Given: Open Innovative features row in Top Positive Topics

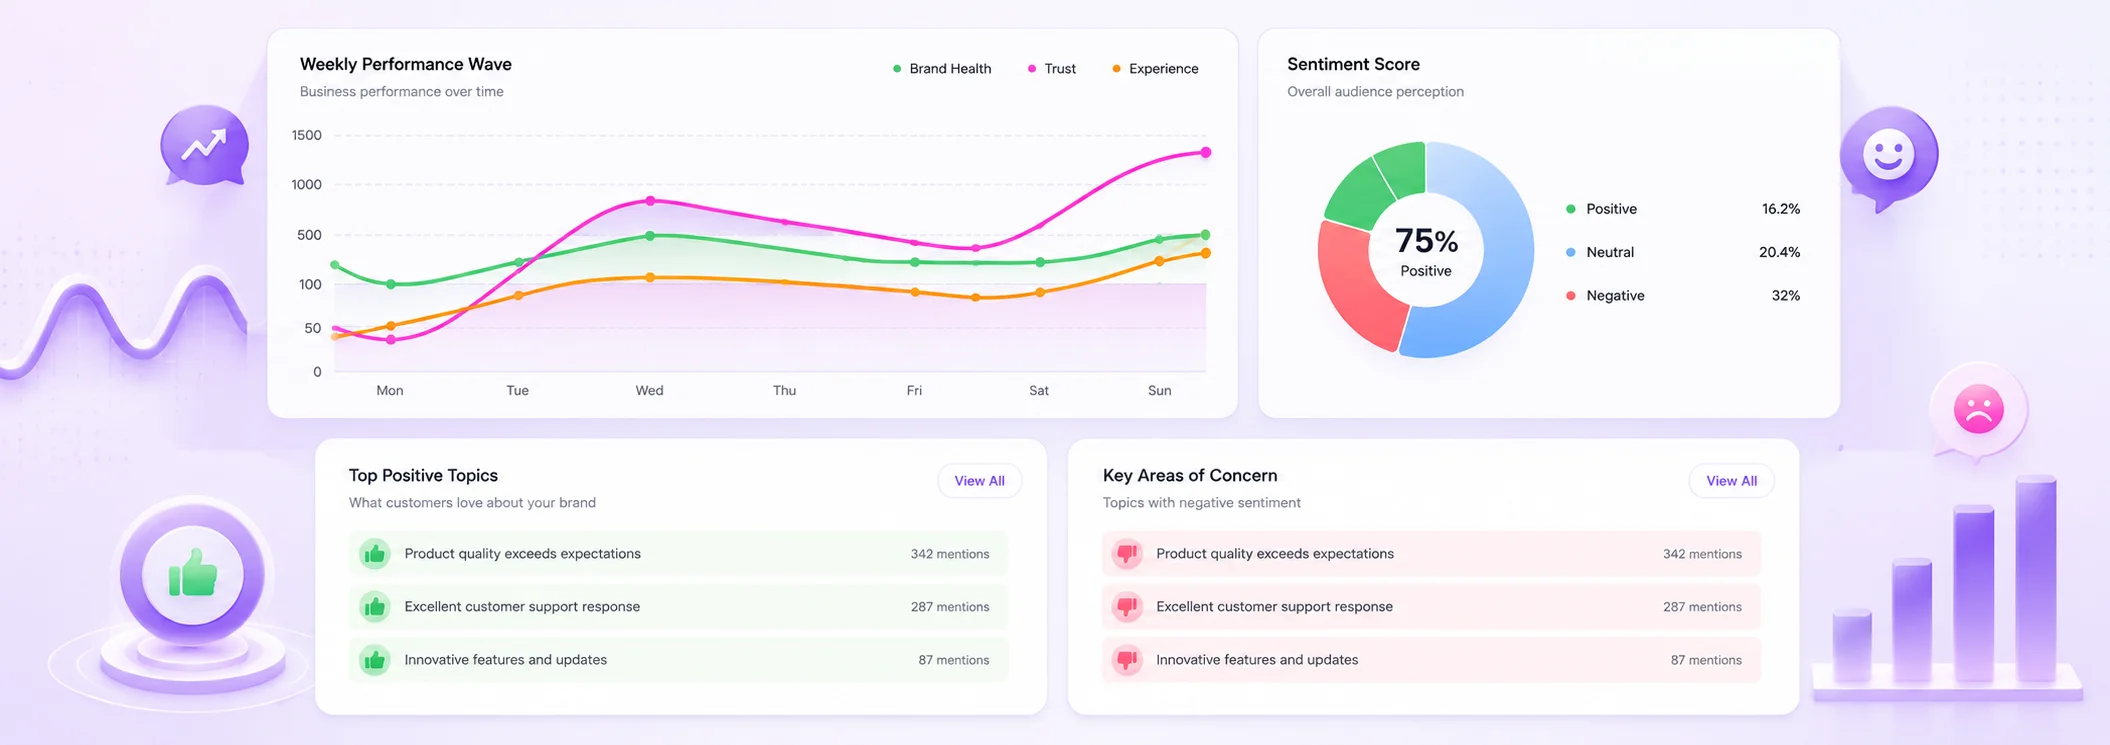Looking at the screenshot, I should click(678, 660).
